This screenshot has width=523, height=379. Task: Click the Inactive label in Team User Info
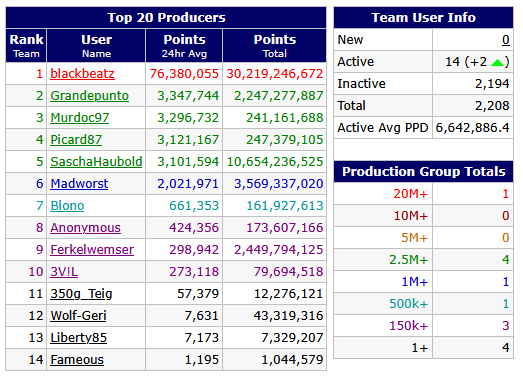(x=361, y=84)
